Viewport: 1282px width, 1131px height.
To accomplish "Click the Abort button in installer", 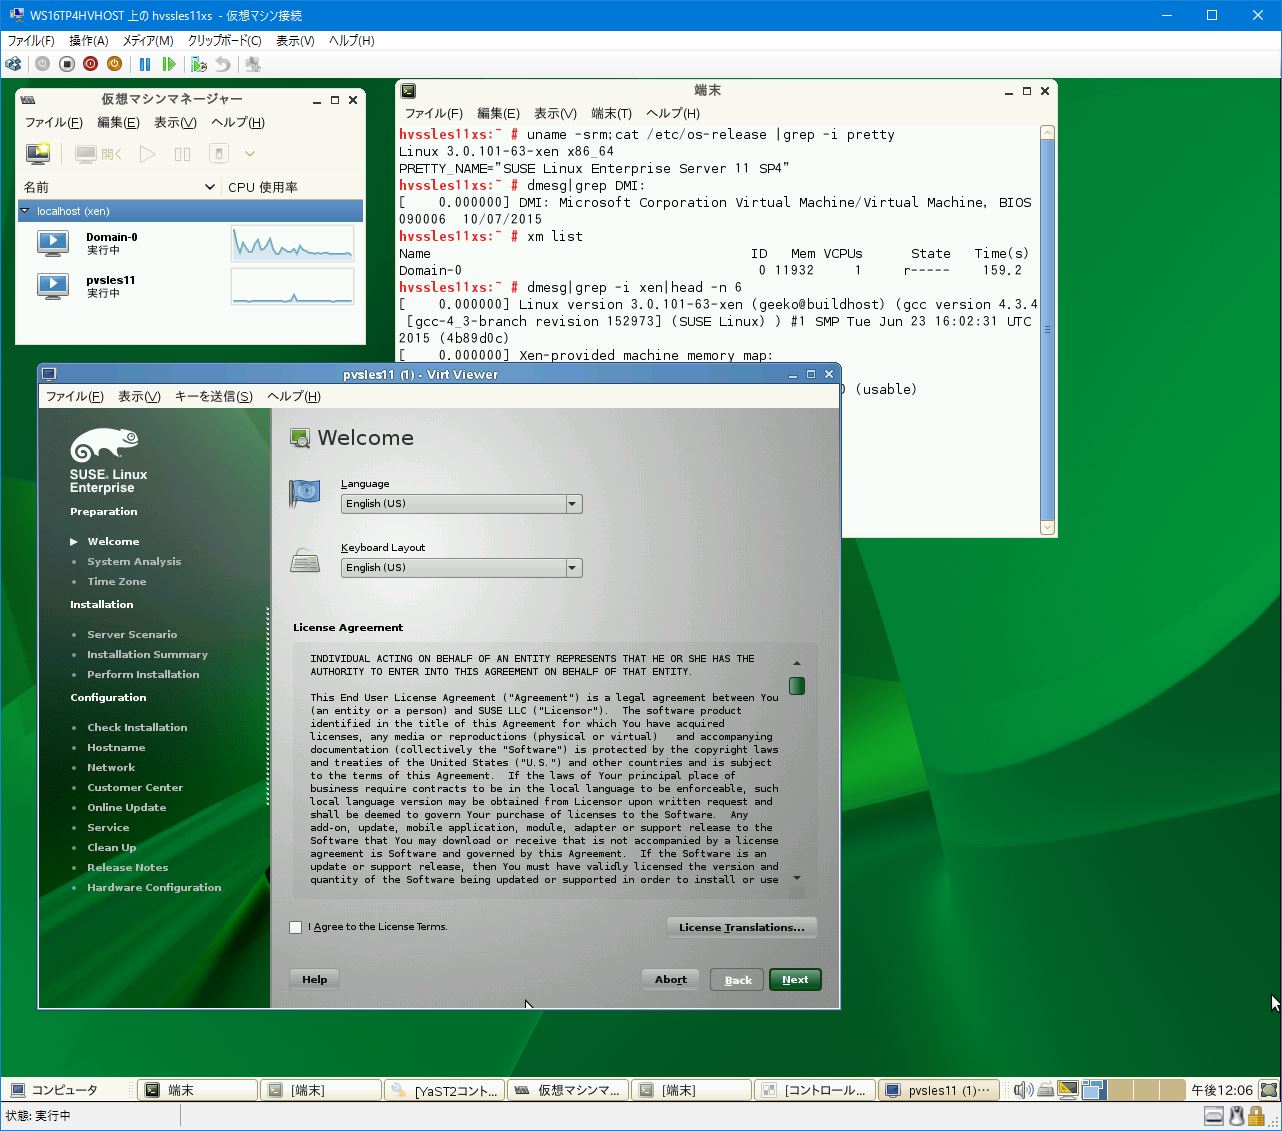I will tap(670, 979).
